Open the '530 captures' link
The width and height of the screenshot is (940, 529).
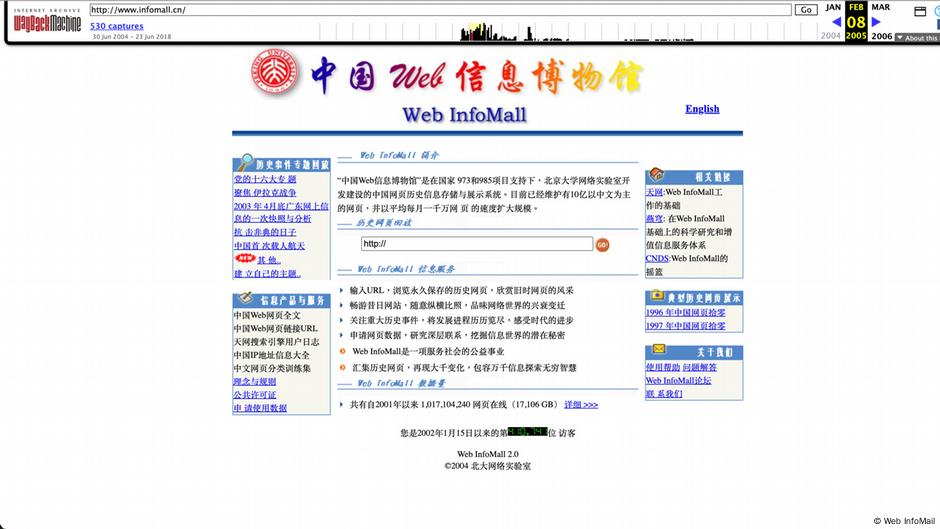[x=117, y=26]
